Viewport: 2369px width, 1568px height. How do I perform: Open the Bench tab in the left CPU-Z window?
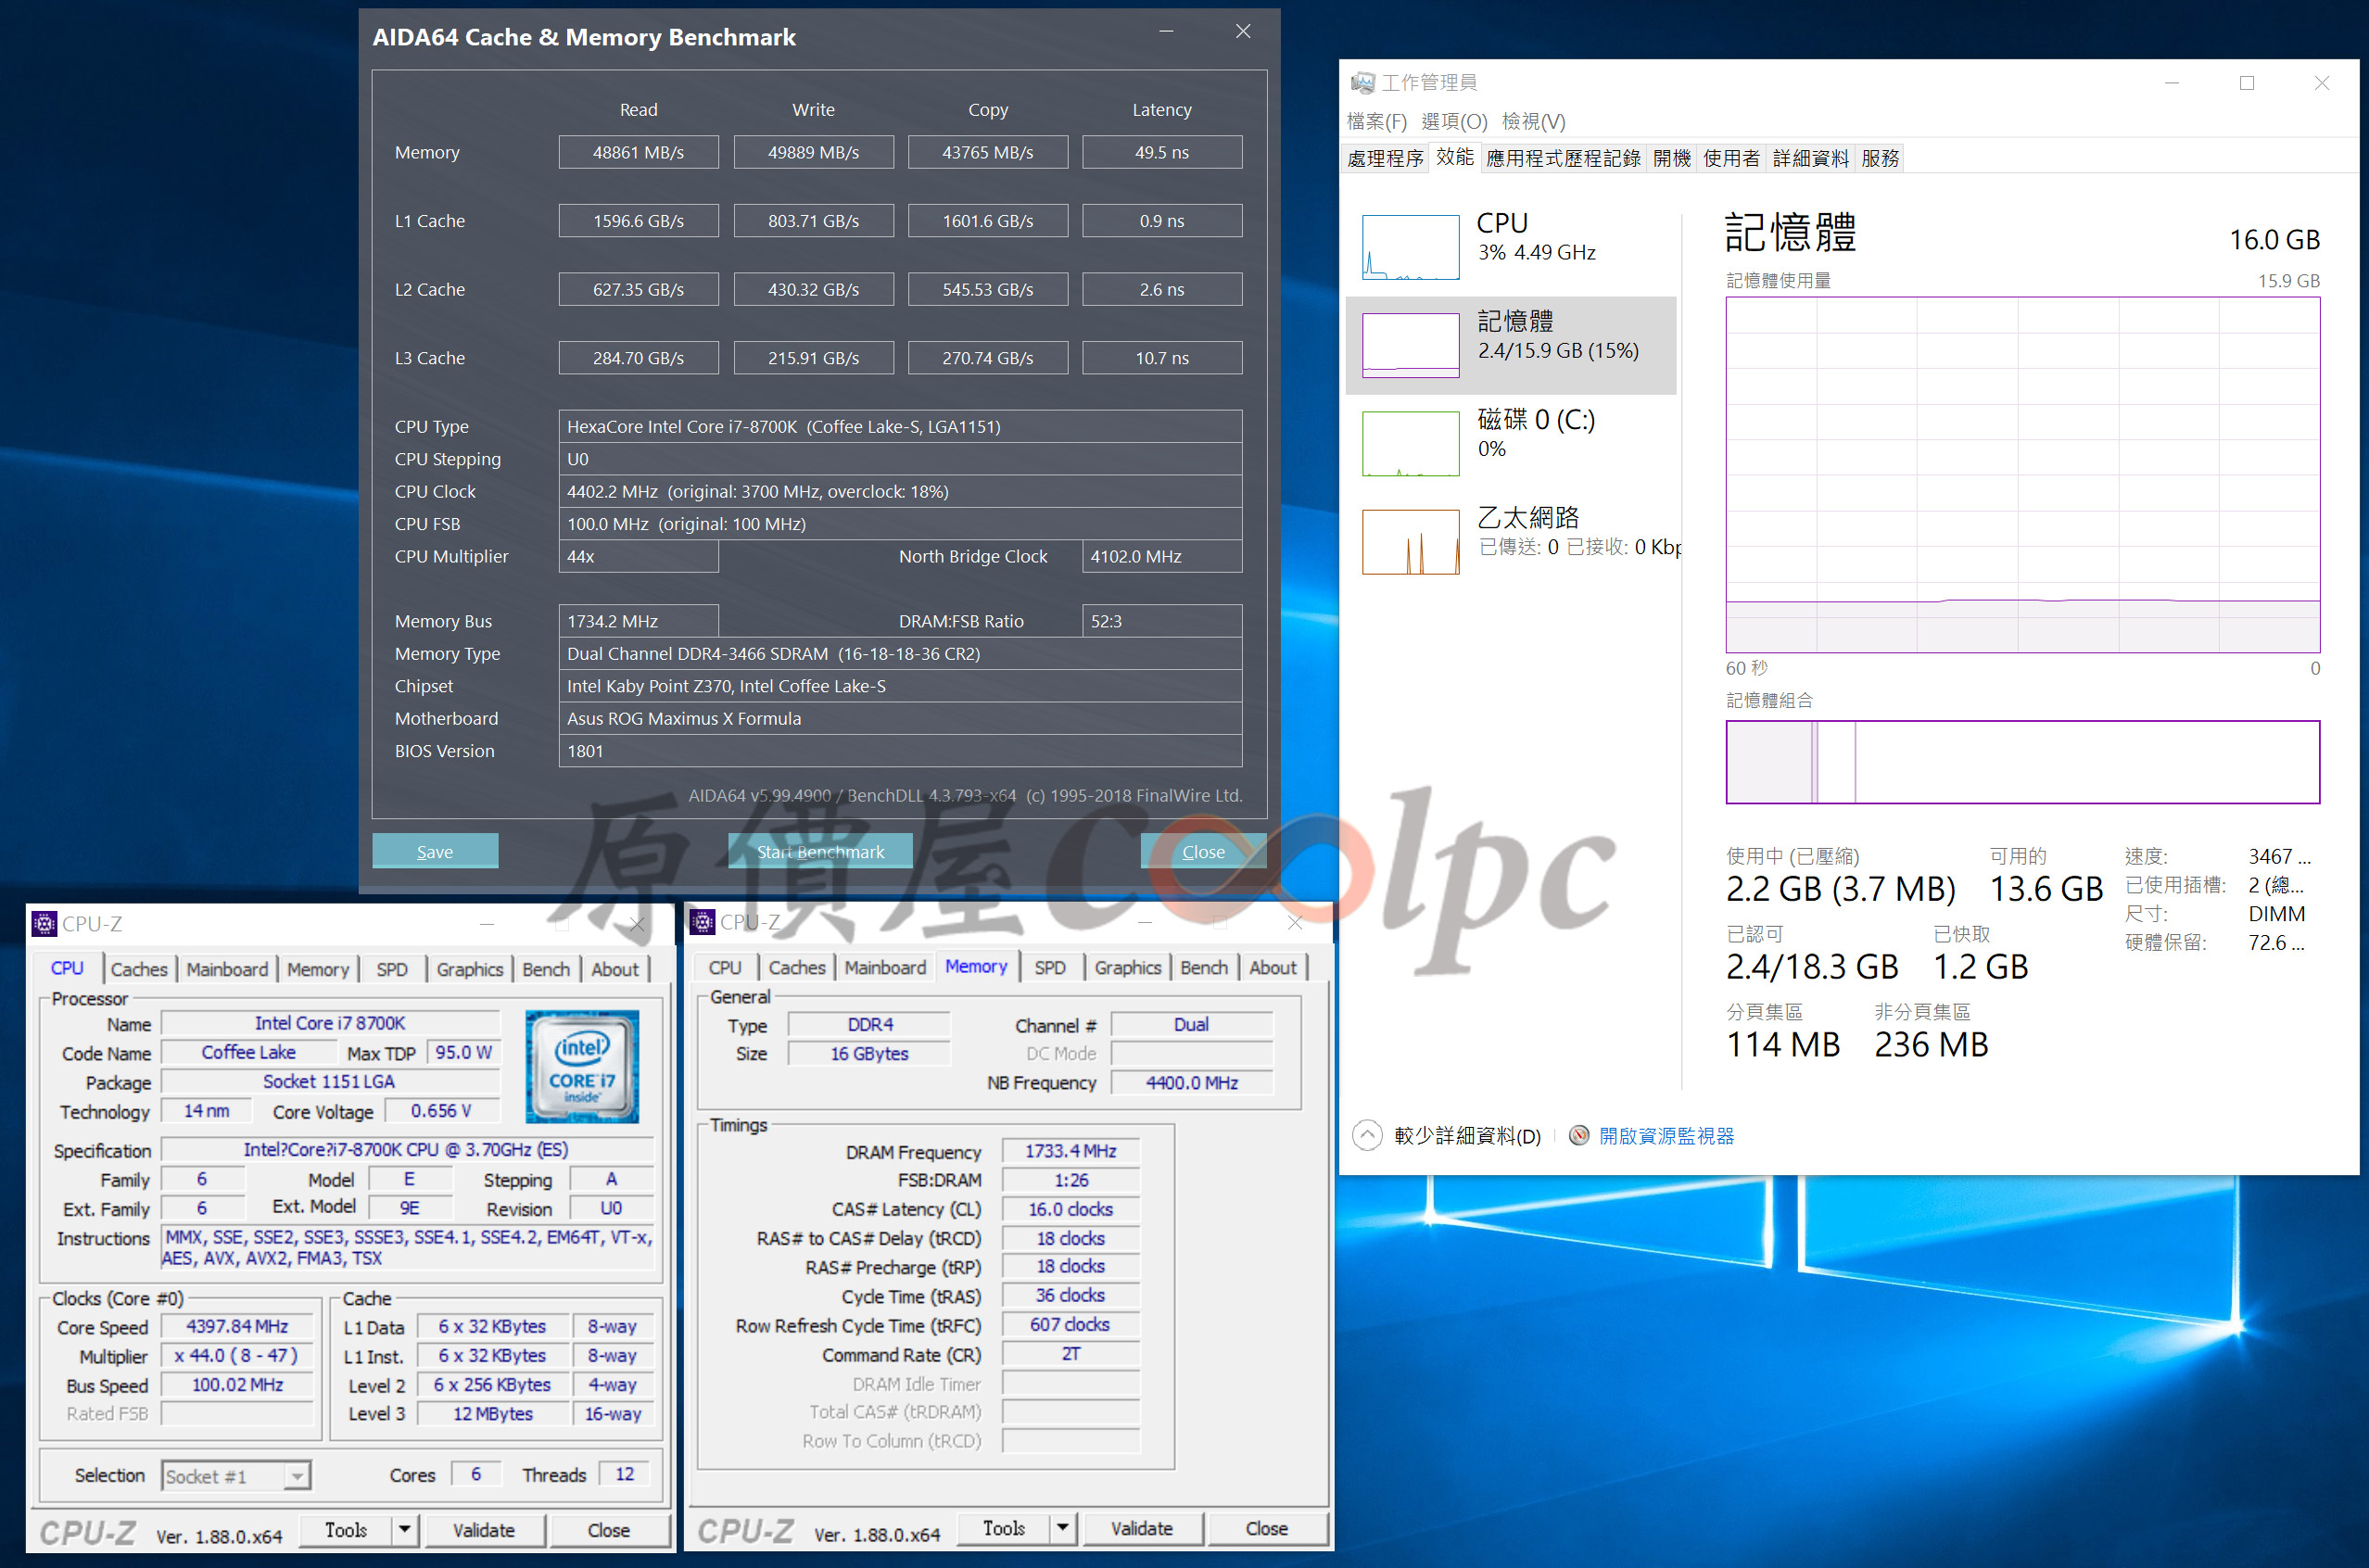pyautogui.click(x=546, y=969)
